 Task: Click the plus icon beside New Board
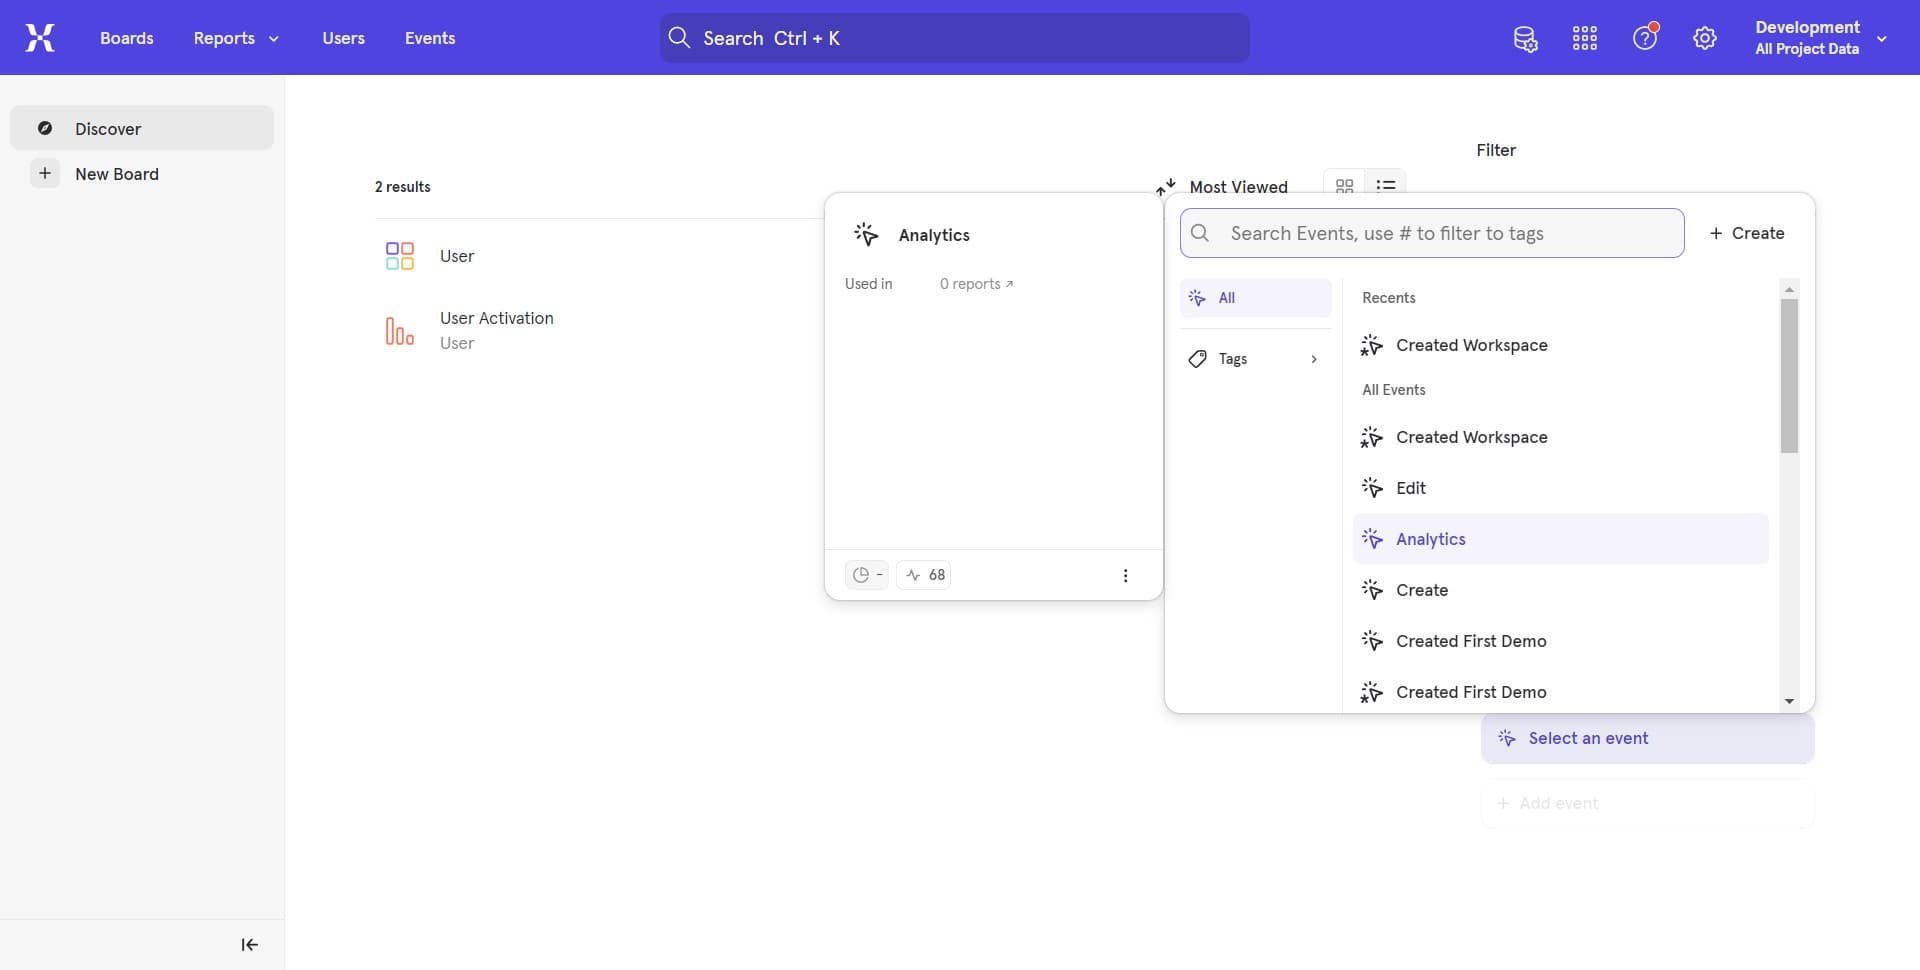[45, 174]
